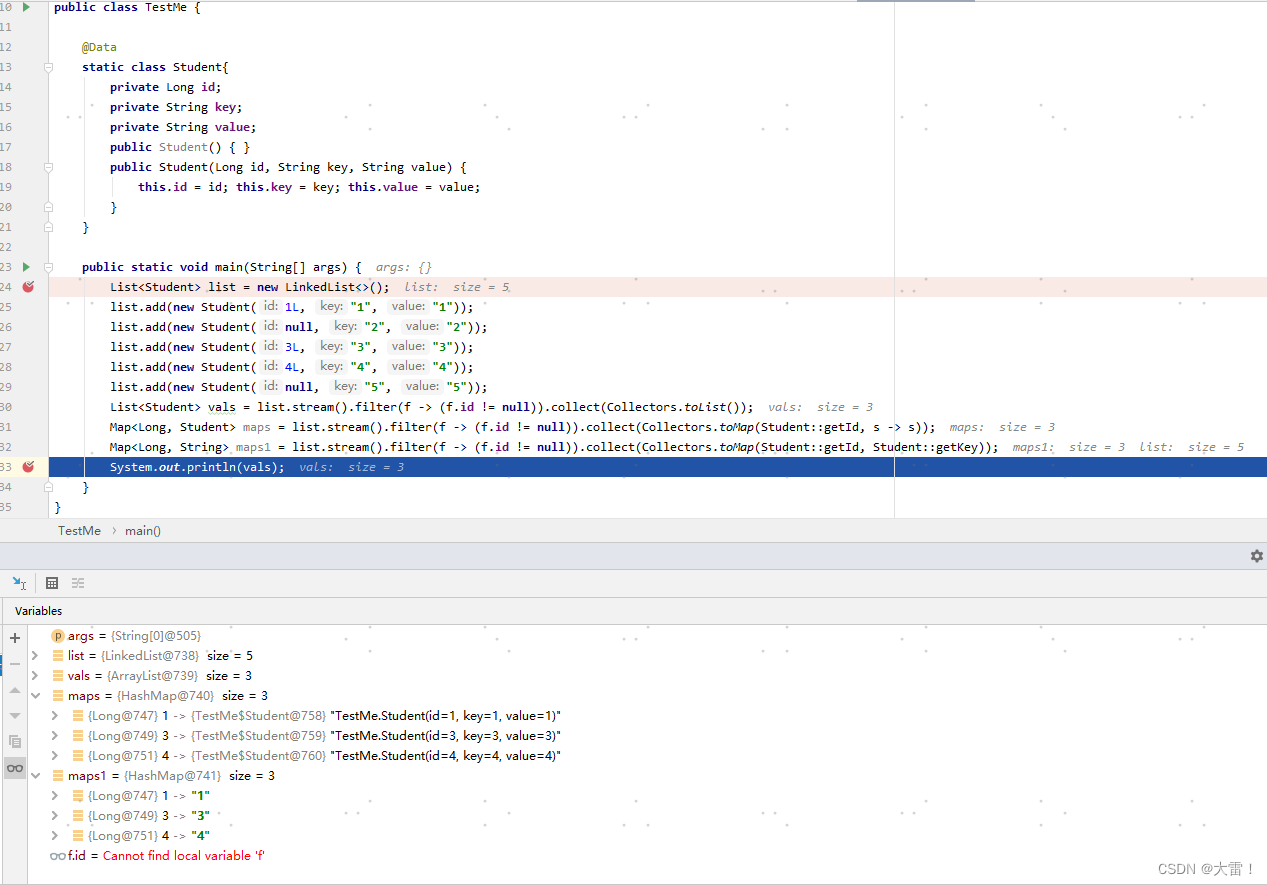Open main() in the breadcrumb bar
Viewport: 1267px width, 885px height.
(x=142, y=530)
